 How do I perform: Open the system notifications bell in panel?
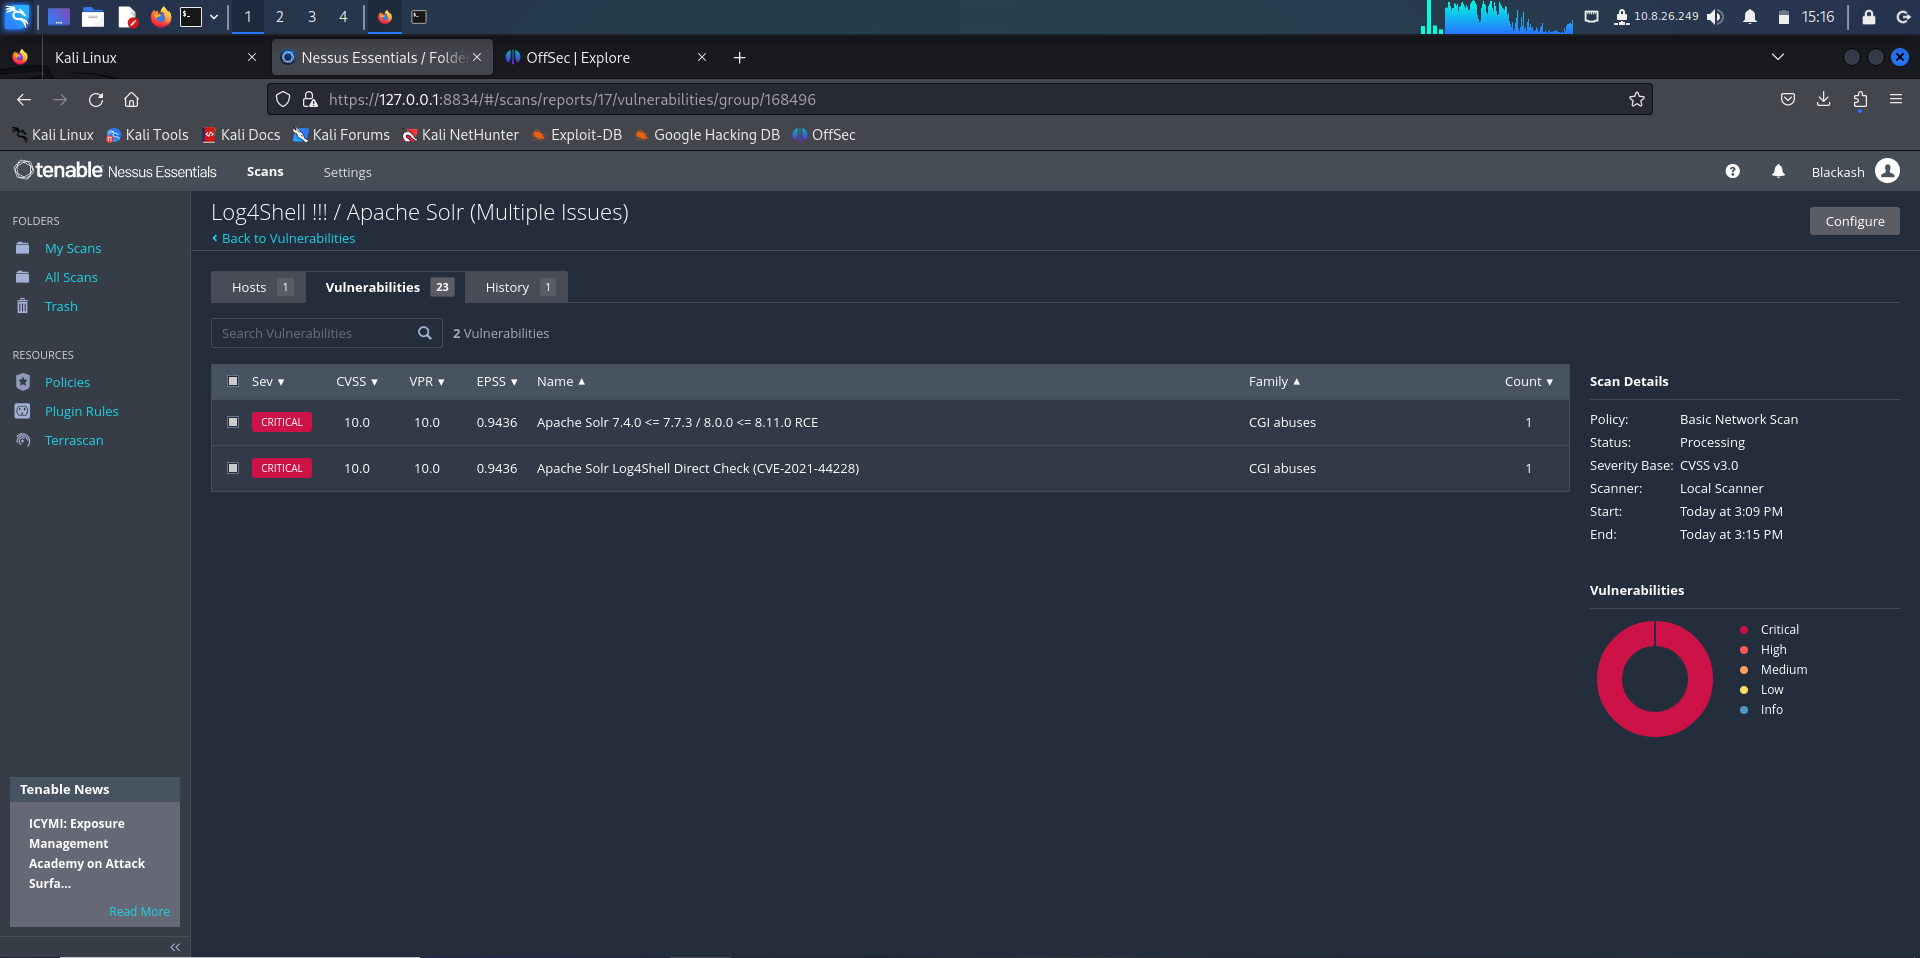pyautogui.click(x=1750, y=17)
